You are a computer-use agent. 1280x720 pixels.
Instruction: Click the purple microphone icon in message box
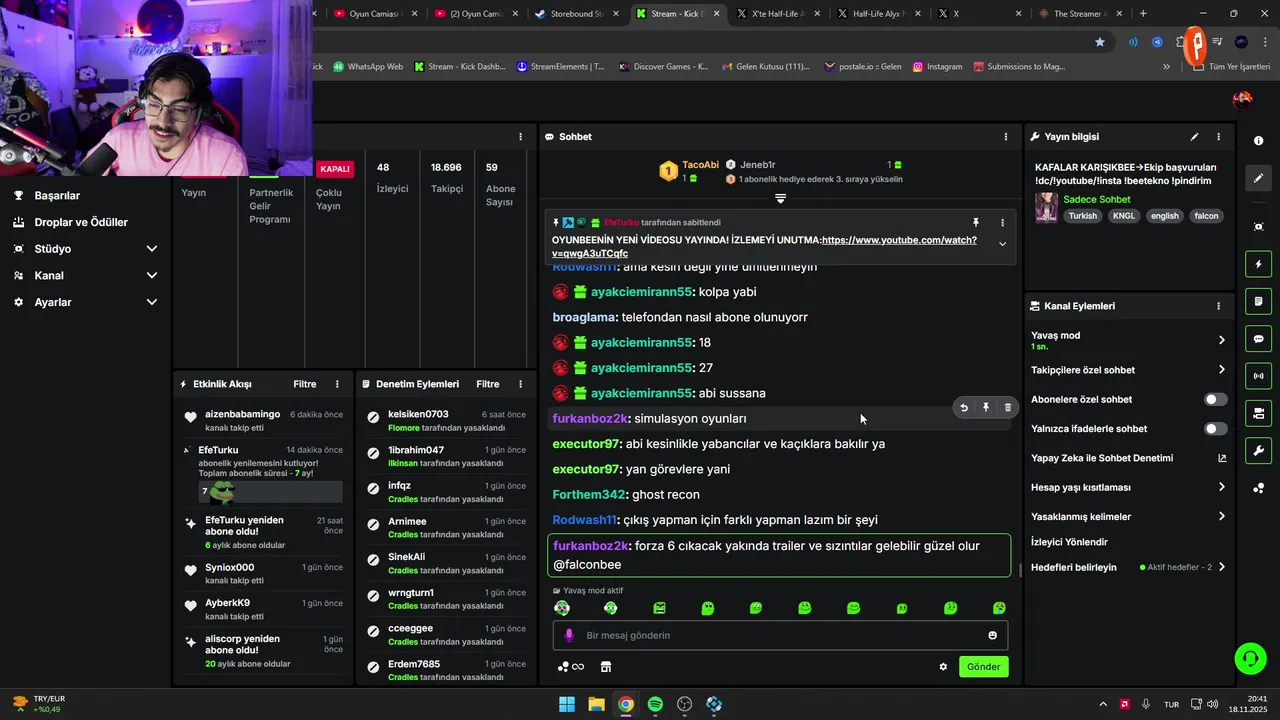click(x=569, y=635)
